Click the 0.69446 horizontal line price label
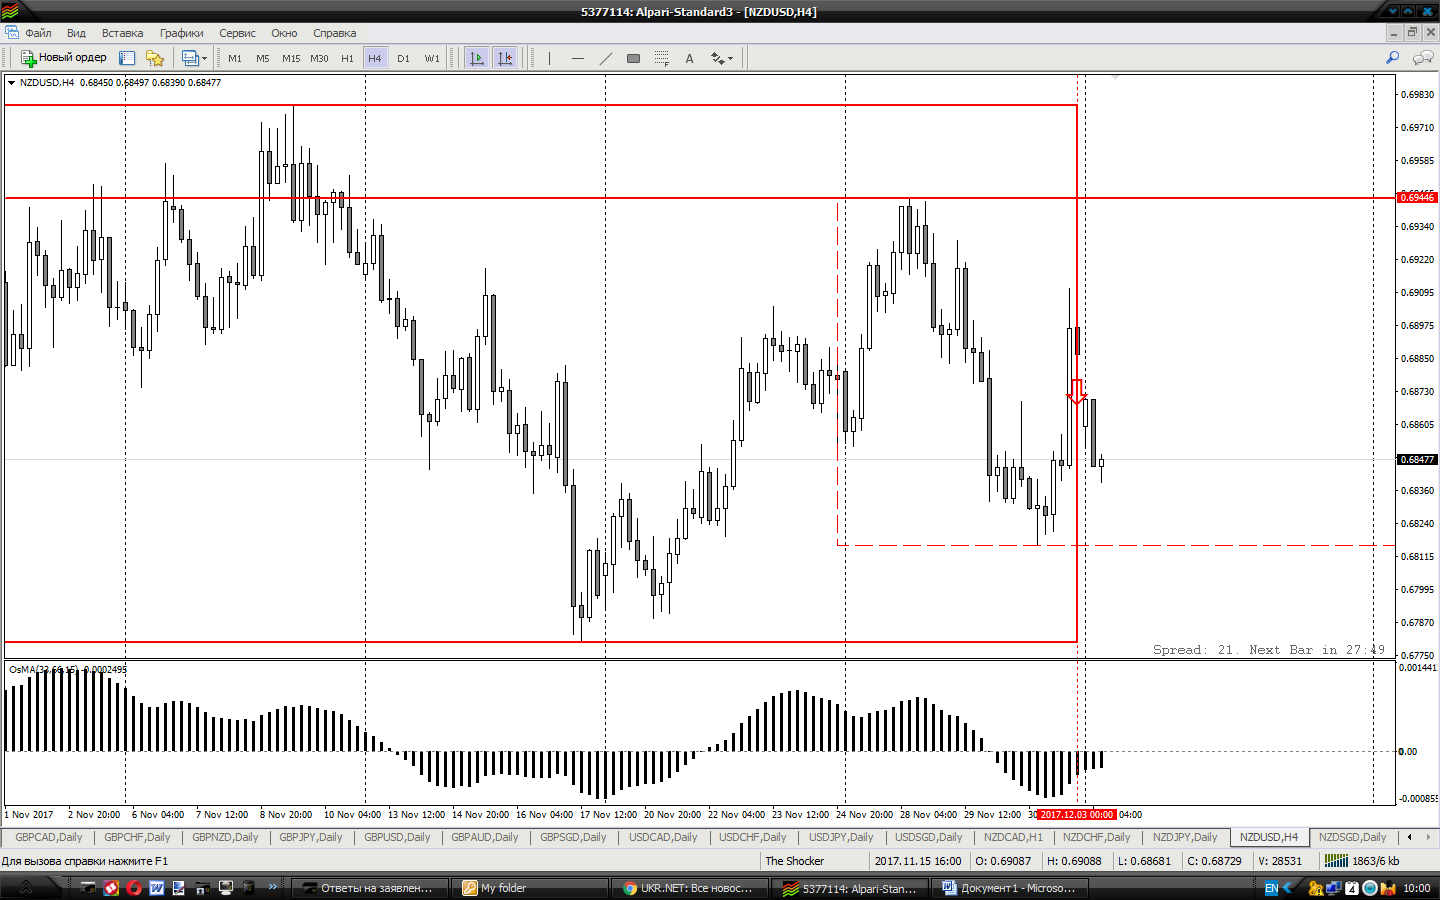Image resolution: width=1440 pixels, height=900 pixels. click(1417, 198)
